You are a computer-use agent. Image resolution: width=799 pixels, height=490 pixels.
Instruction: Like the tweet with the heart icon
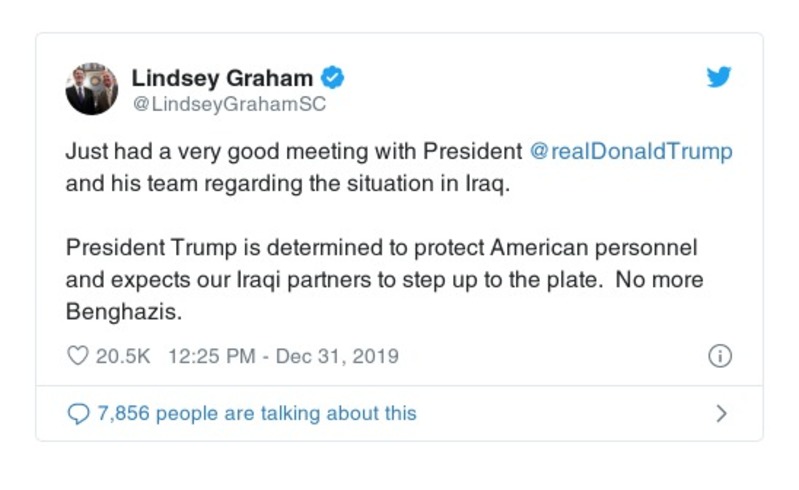click(77, 356)
